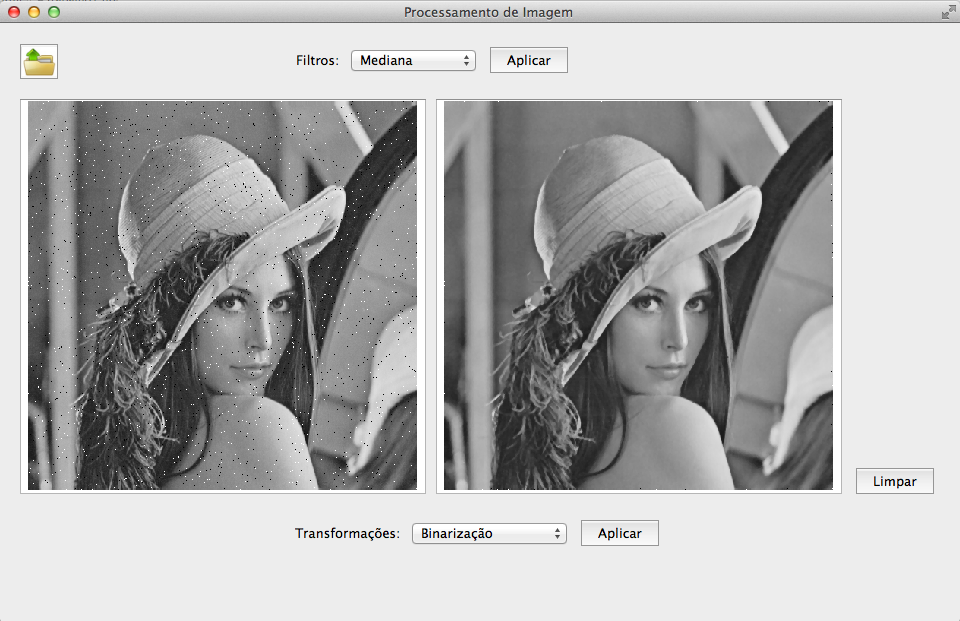The width and height of the screenshot is (960, 621).
Task: Click the open image folder icon
Action: coord(40,61)
